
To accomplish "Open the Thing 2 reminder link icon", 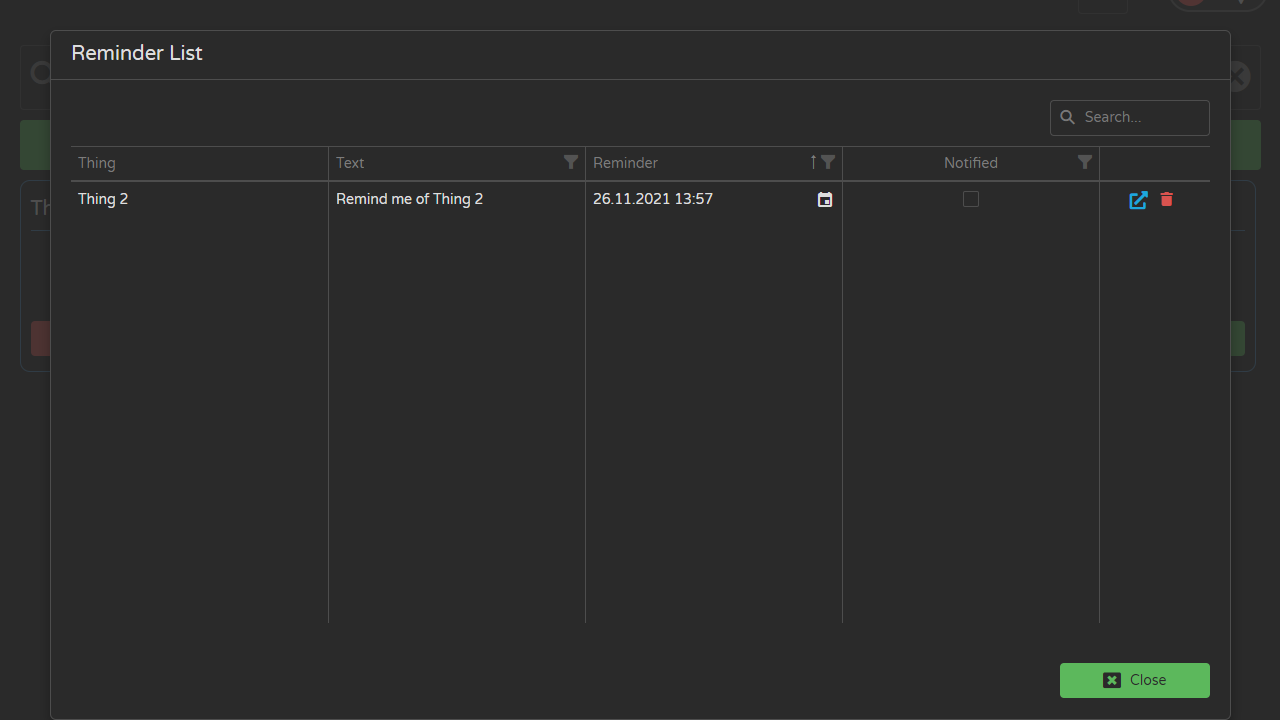I will [1138, 200].
